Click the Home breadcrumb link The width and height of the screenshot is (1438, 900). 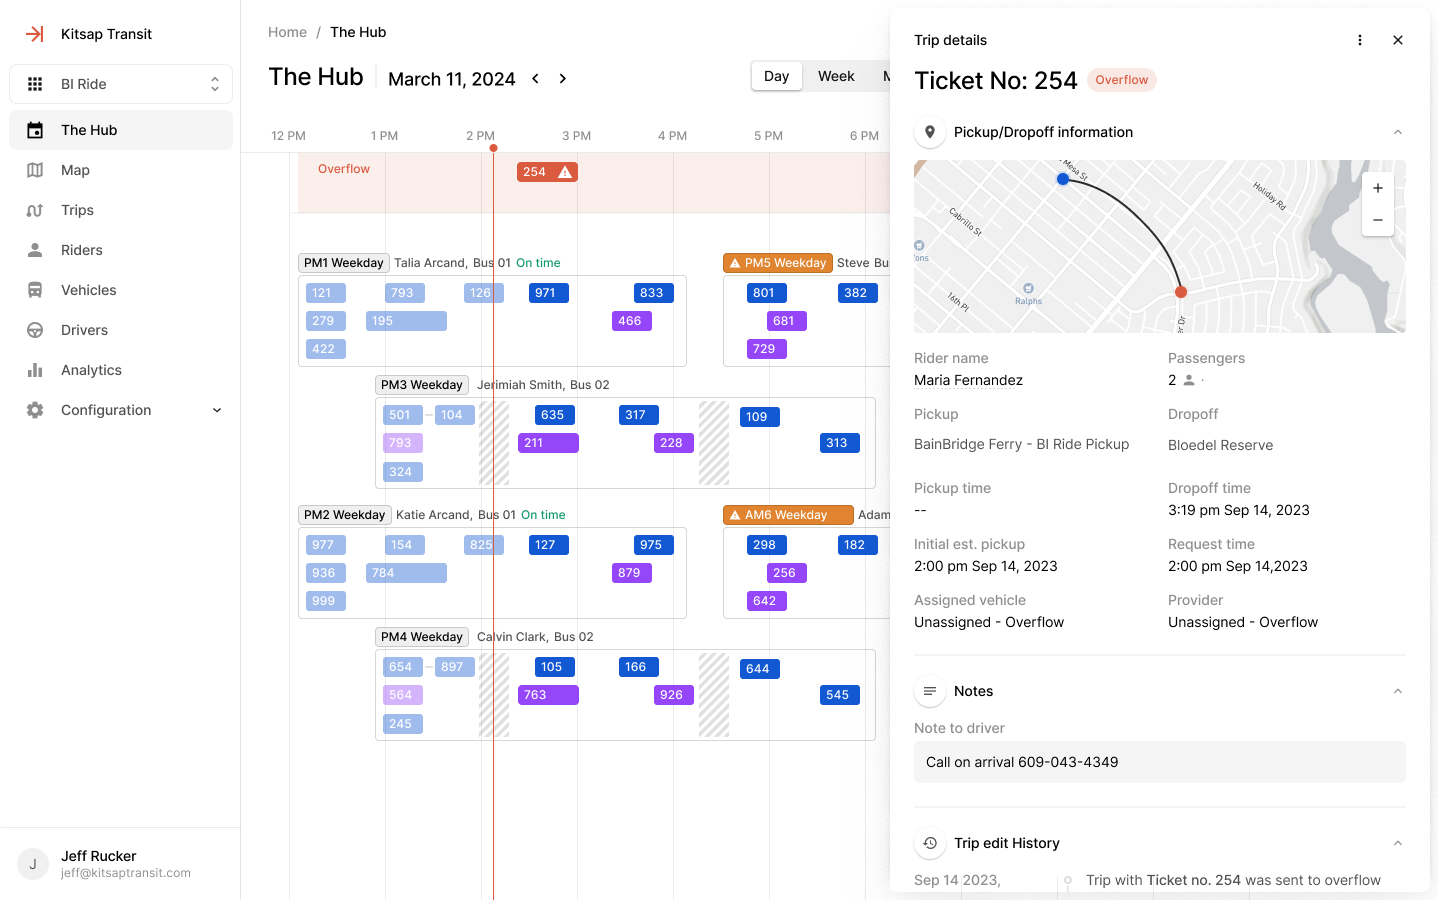click(x=287, y=32)
